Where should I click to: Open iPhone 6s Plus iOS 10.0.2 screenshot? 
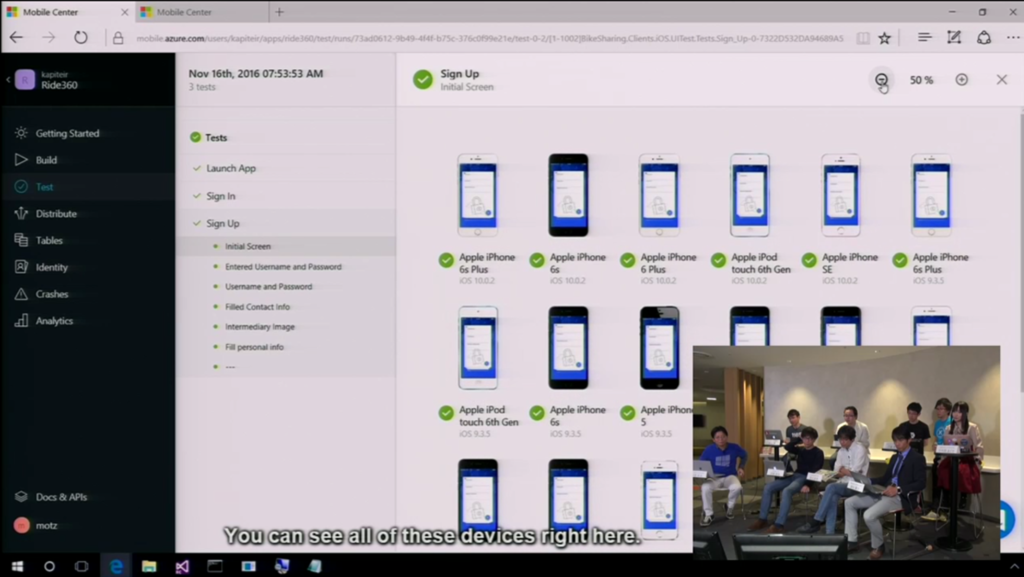477,195
